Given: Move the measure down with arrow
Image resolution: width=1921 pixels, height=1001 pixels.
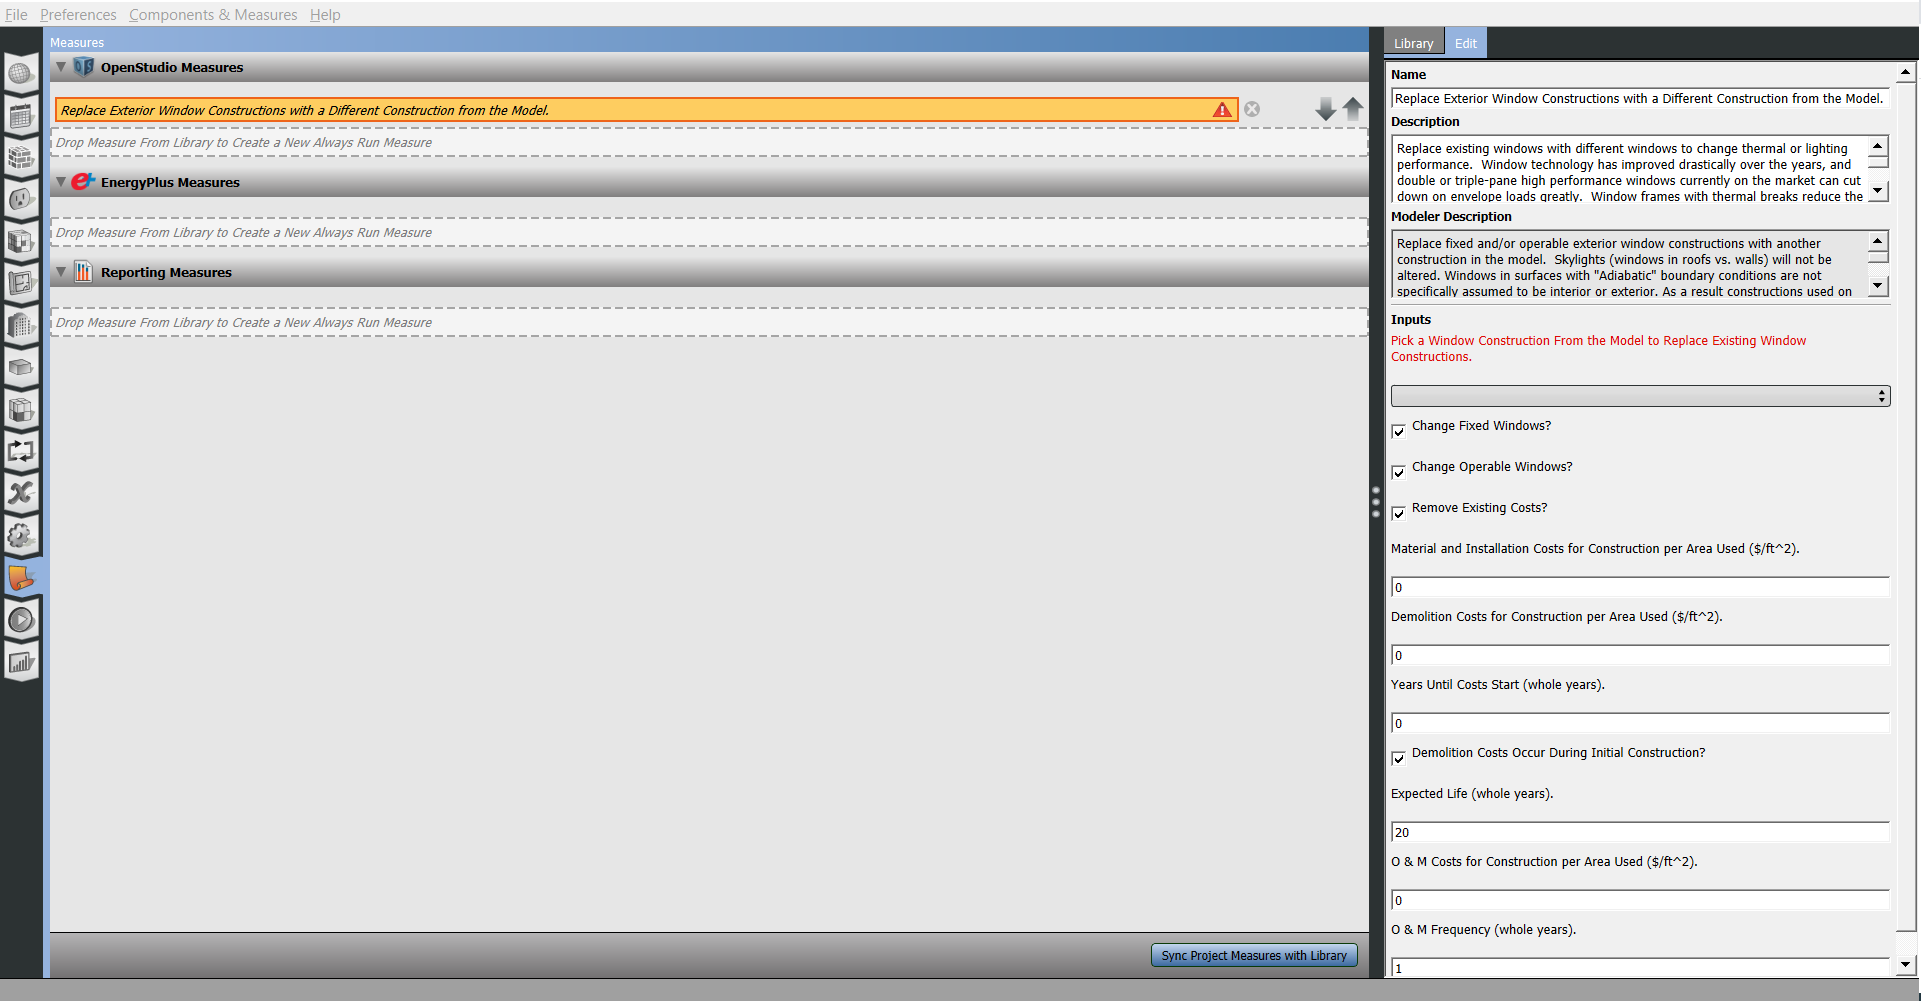Looking at the screenshot, I should point(1325,109).
